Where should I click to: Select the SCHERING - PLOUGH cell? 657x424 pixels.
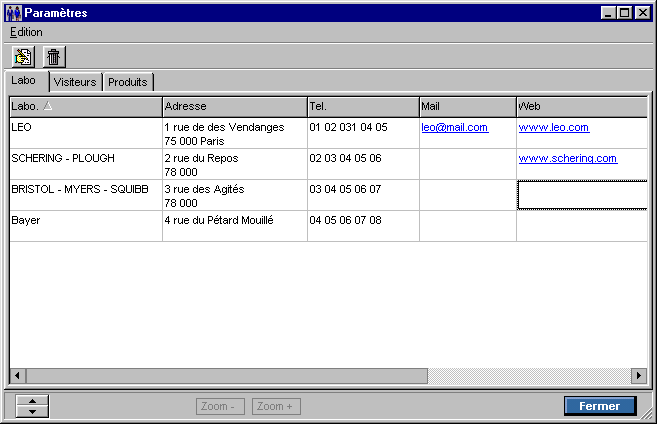pyautogui.click(x=86, y=164)
